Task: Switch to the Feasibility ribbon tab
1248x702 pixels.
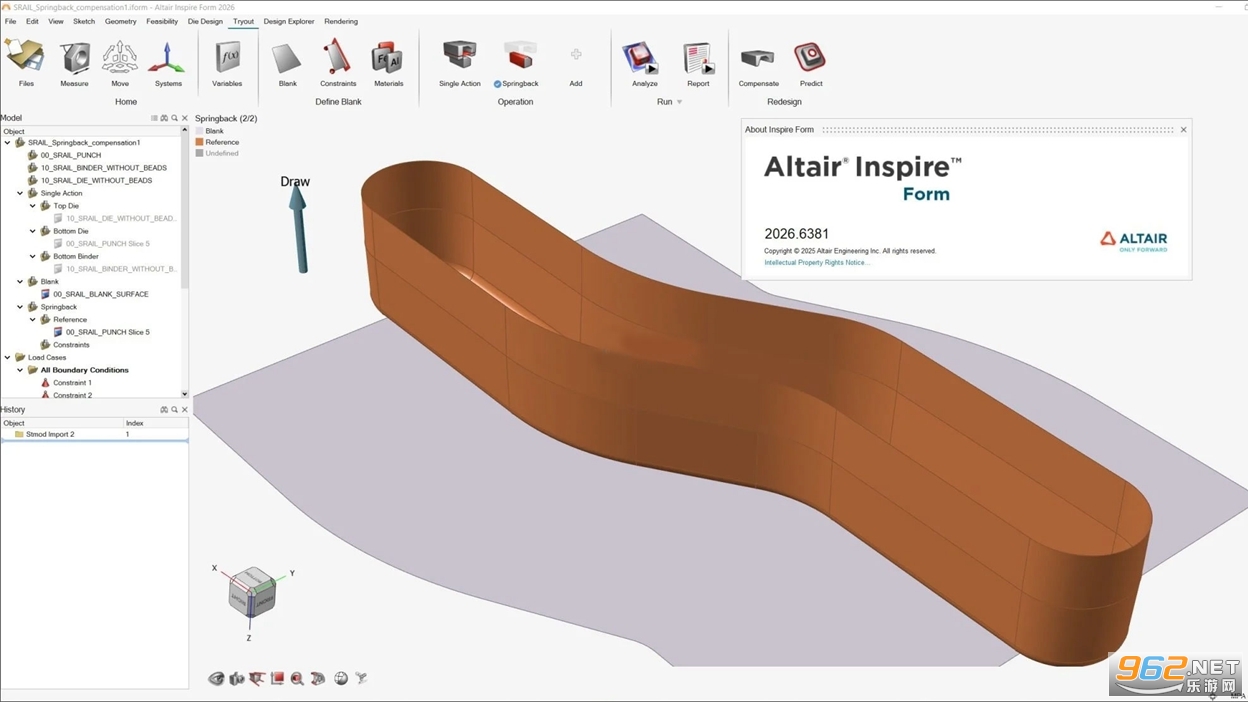Action: [162, 21]
